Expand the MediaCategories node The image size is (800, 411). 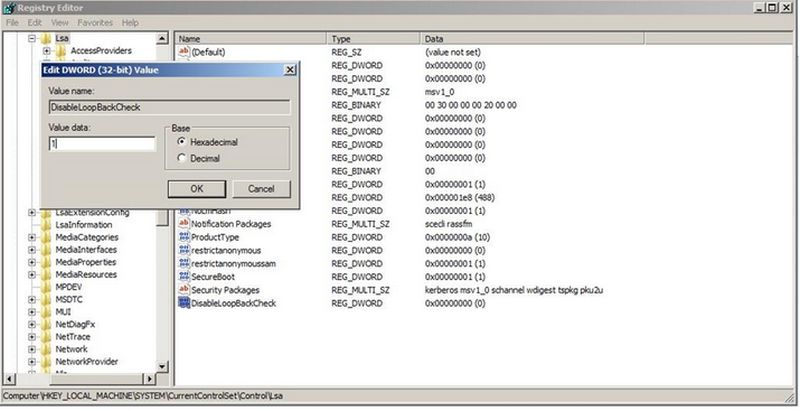tap(32, 237)
